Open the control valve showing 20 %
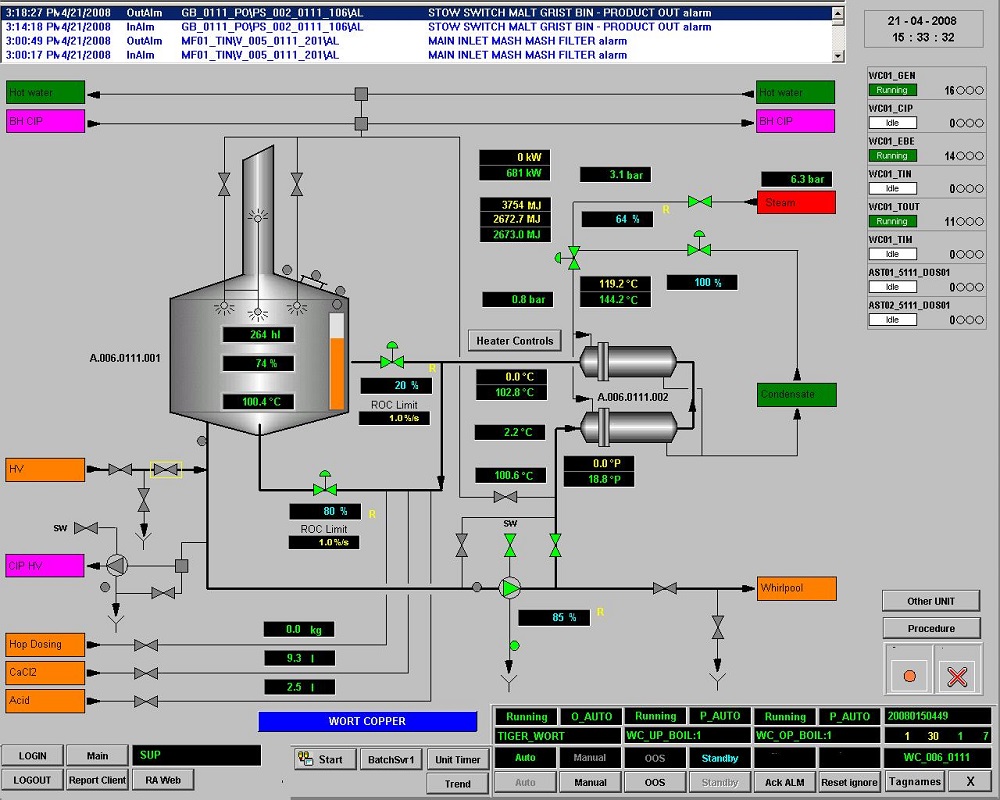This screenshot has height=800, width=1000. pyautogui.click(x=392, y=360)
